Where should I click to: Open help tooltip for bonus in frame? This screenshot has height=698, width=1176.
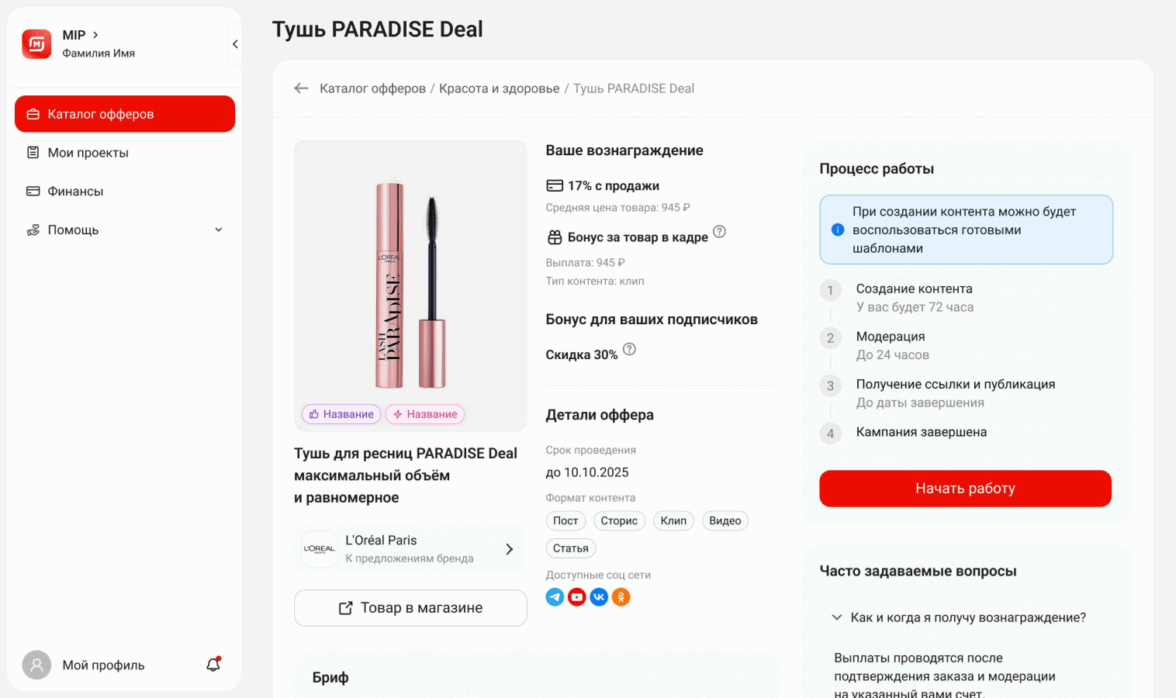(x=719, y=232)
